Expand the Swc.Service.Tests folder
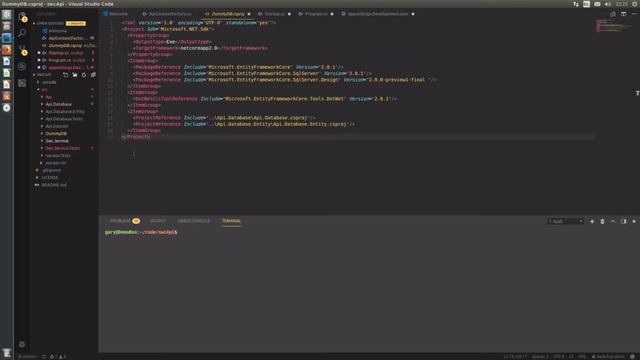This screenshot has height=360, width=640. click(62, 149)
